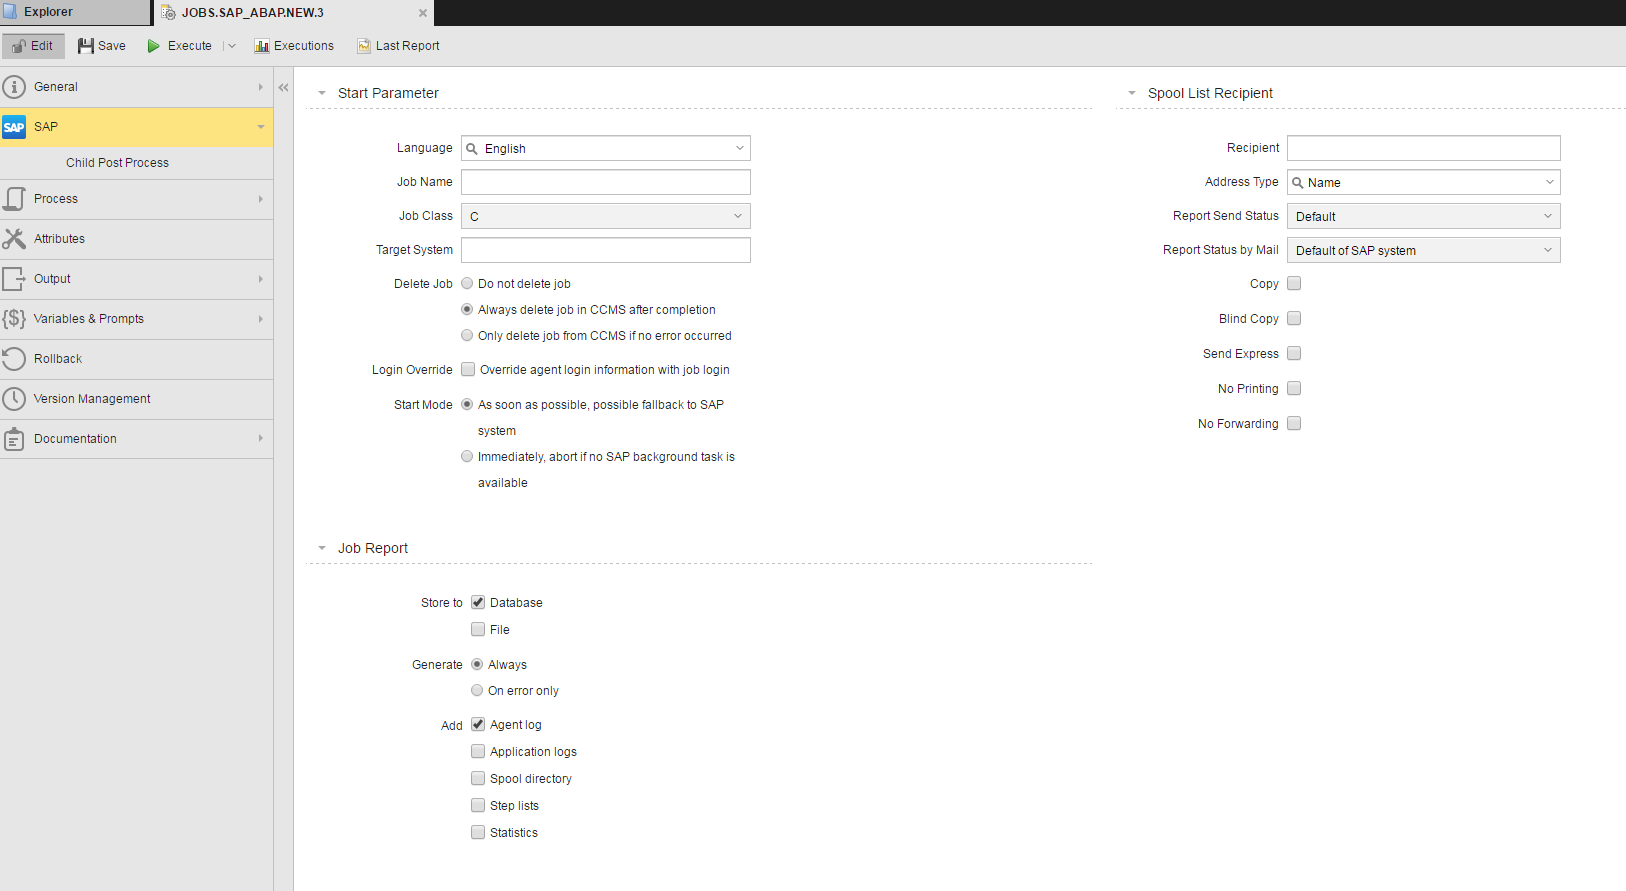1626x891 pixels.
Task: Open the Child Post Process page
Action: pos(117,163)
